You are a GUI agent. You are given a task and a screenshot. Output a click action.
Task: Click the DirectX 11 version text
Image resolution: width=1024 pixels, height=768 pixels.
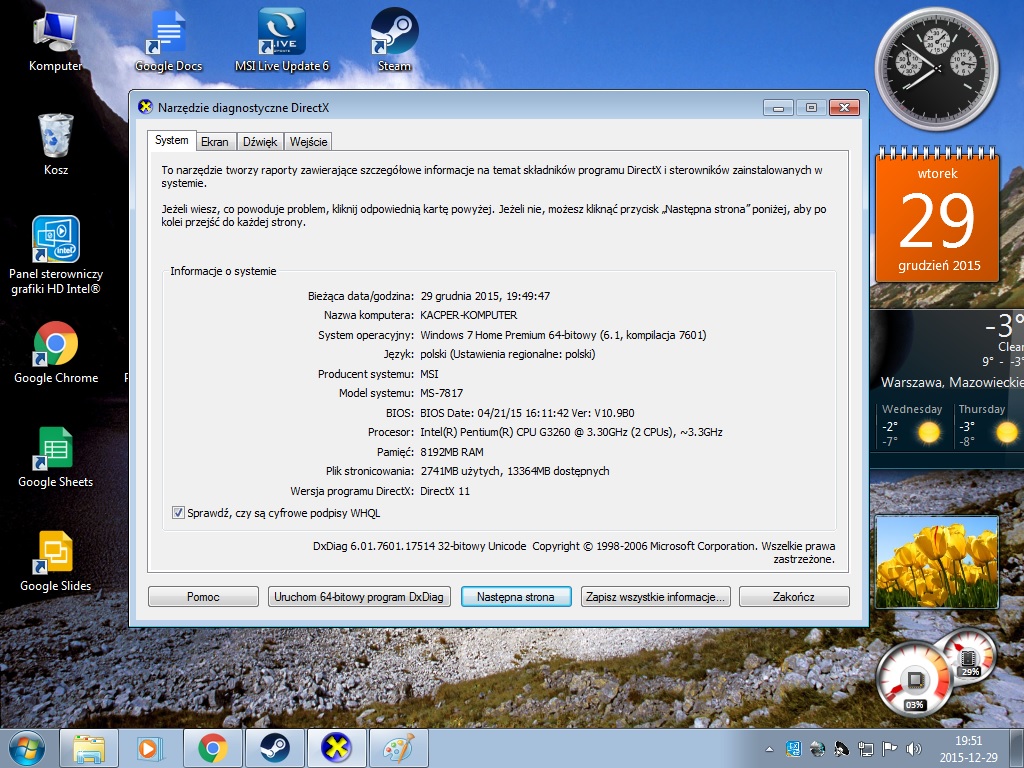[x=445, y=491]
